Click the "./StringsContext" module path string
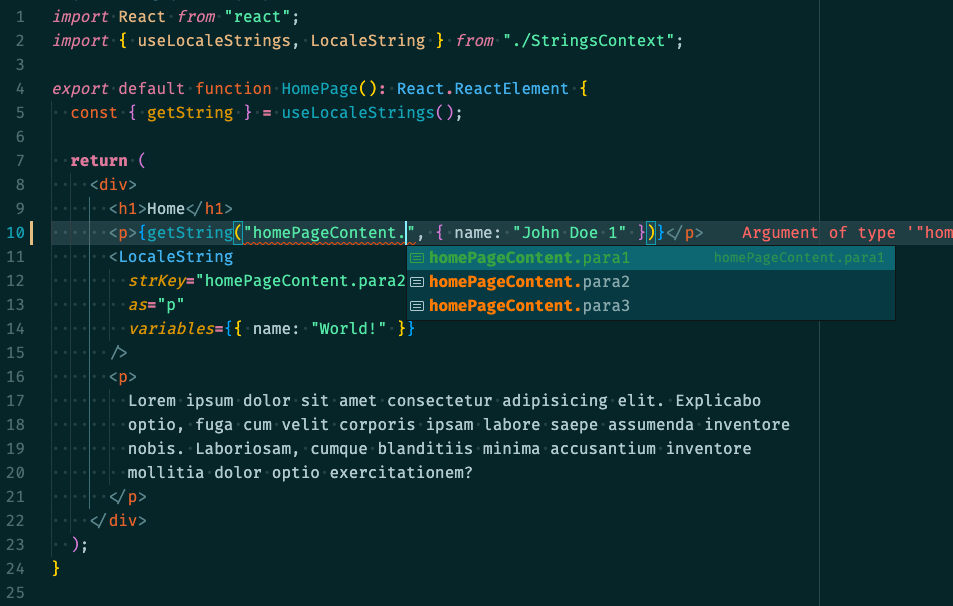Viewport: 953px width, 606px height. [589, 40]
